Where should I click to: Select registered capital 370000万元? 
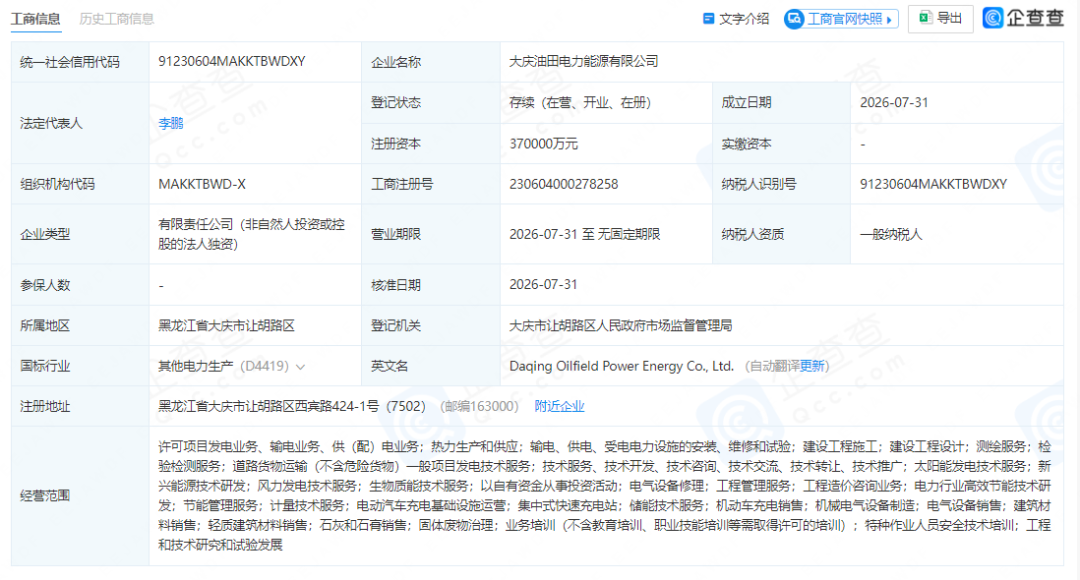[x=543, y=144]
